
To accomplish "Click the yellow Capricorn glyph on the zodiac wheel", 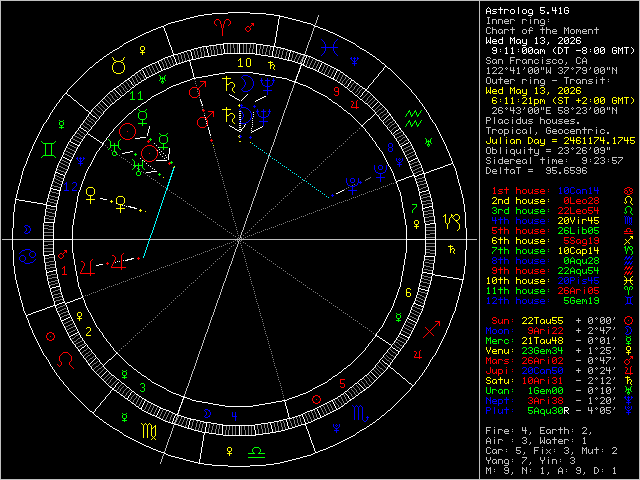I will pos(453,222).
